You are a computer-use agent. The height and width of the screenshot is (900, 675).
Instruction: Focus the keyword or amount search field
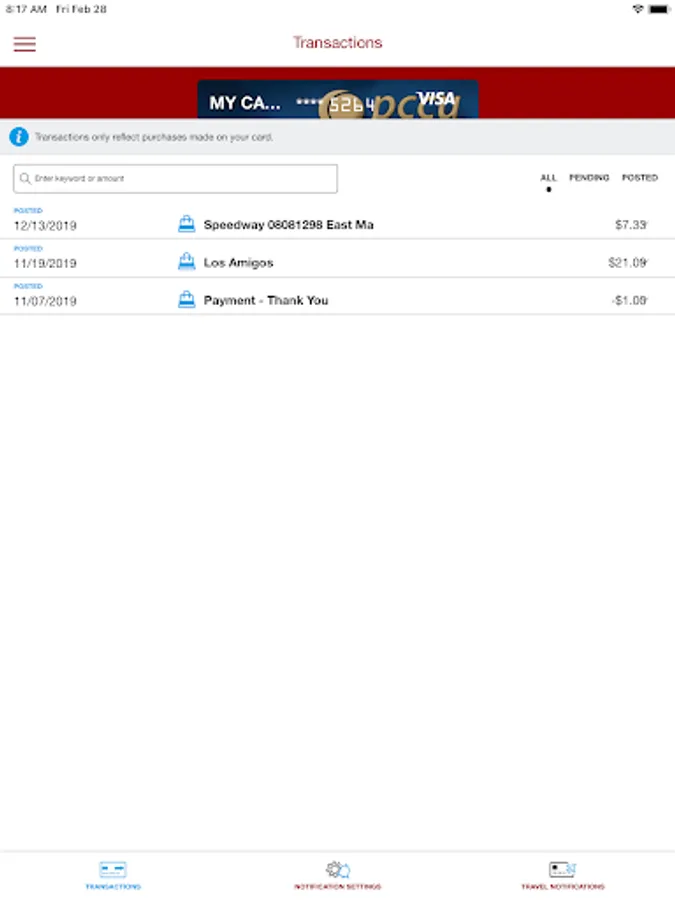[175, 179]
